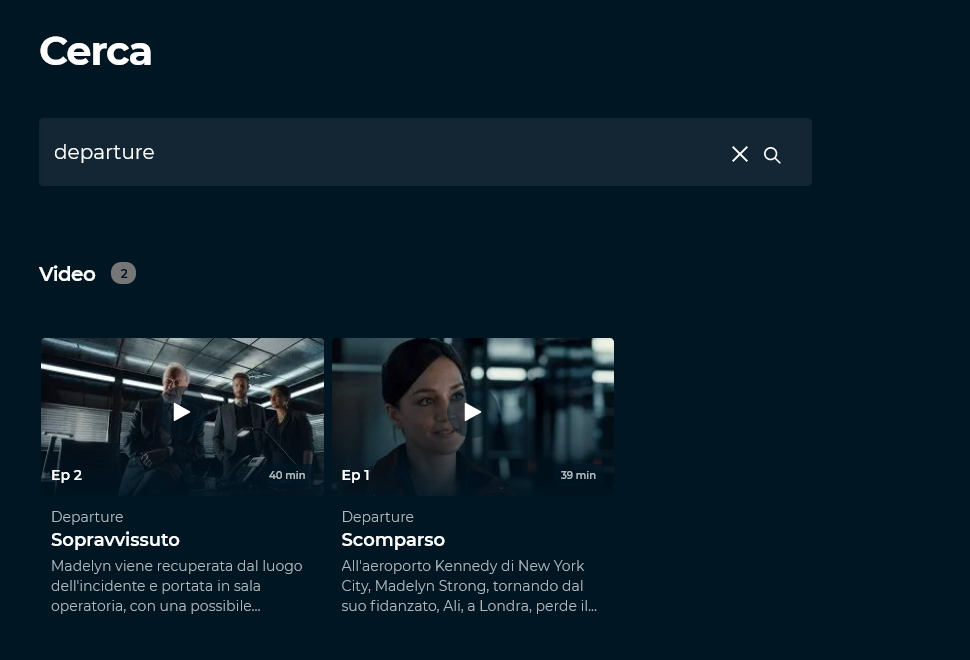970x660 pixels.
Task: Click the Video count badge showing 2
Action: point(124,273)
